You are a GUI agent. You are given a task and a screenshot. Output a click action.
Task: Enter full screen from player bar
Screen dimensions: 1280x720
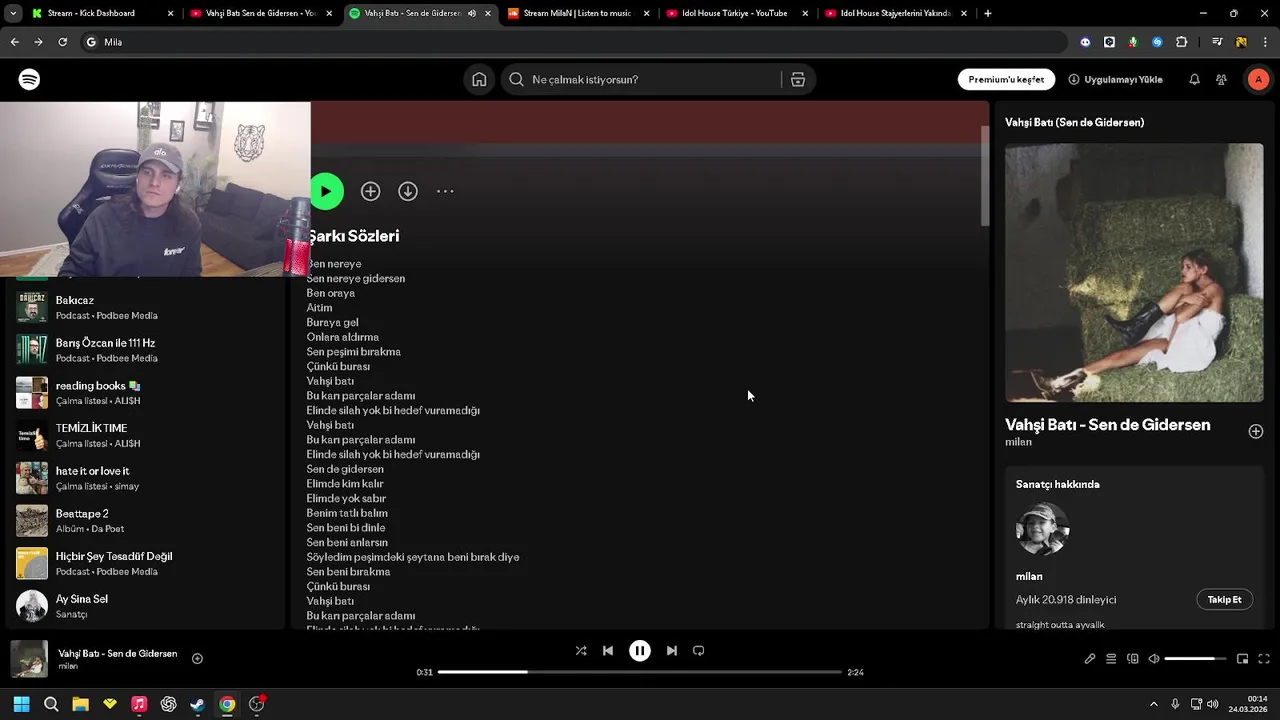1264,659
